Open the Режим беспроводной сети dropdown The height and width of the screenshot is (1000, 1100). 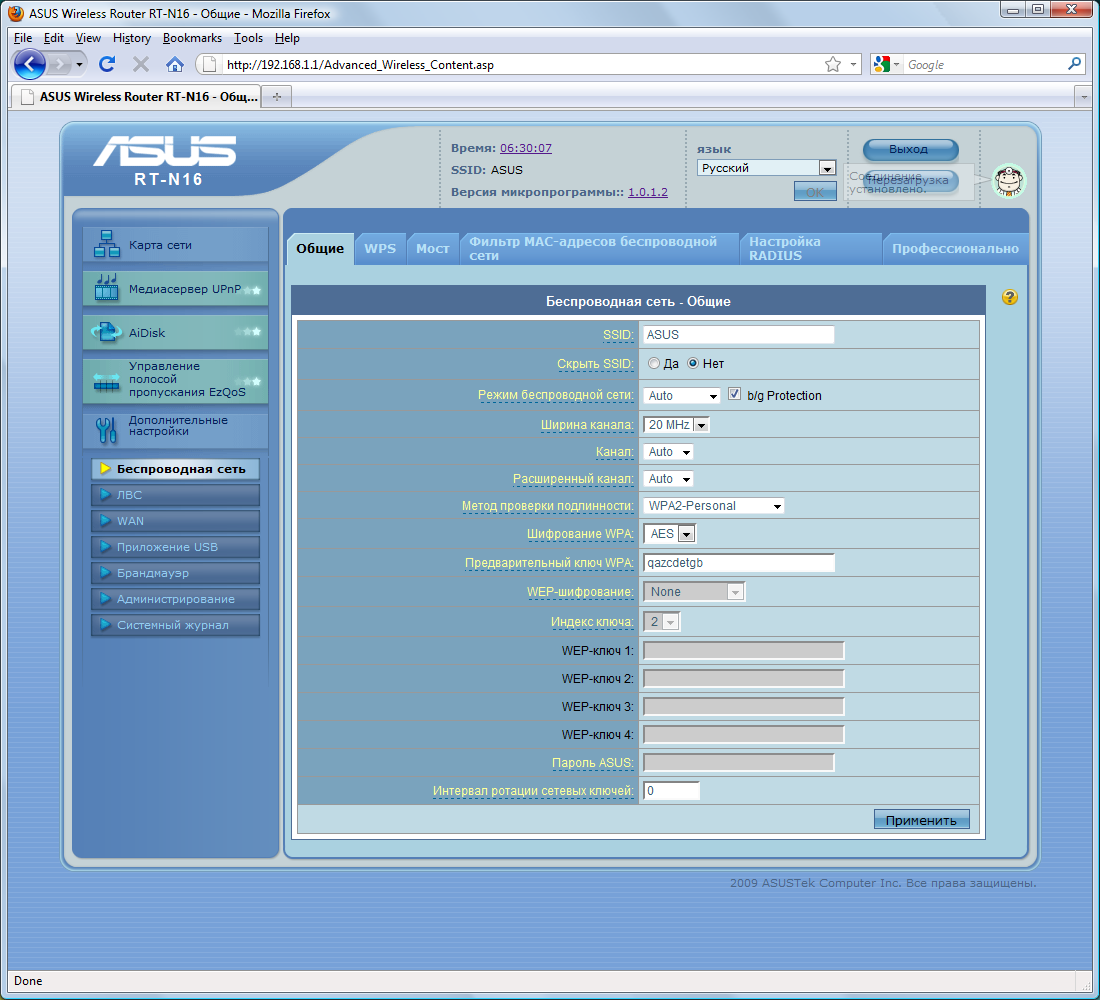click(682, 396)
